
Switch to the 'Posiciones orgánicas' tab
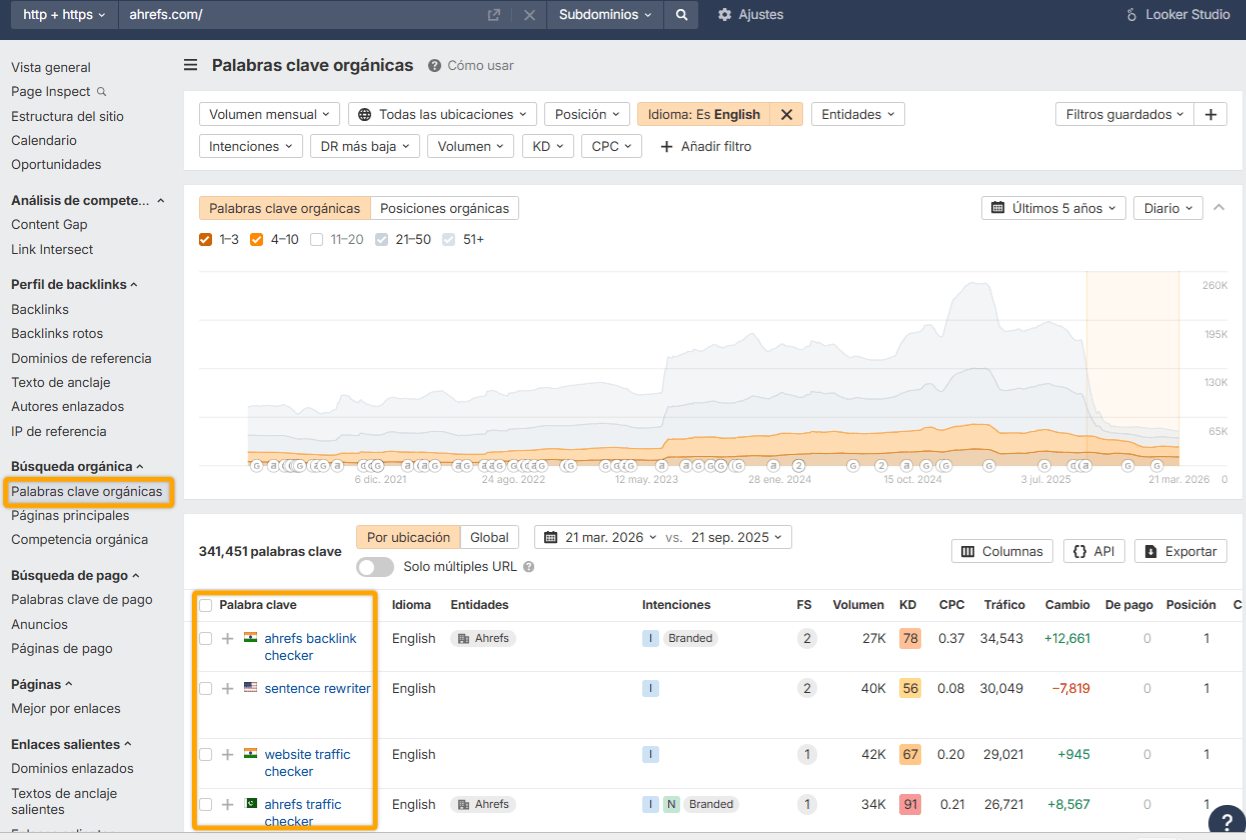coord(444,207)
